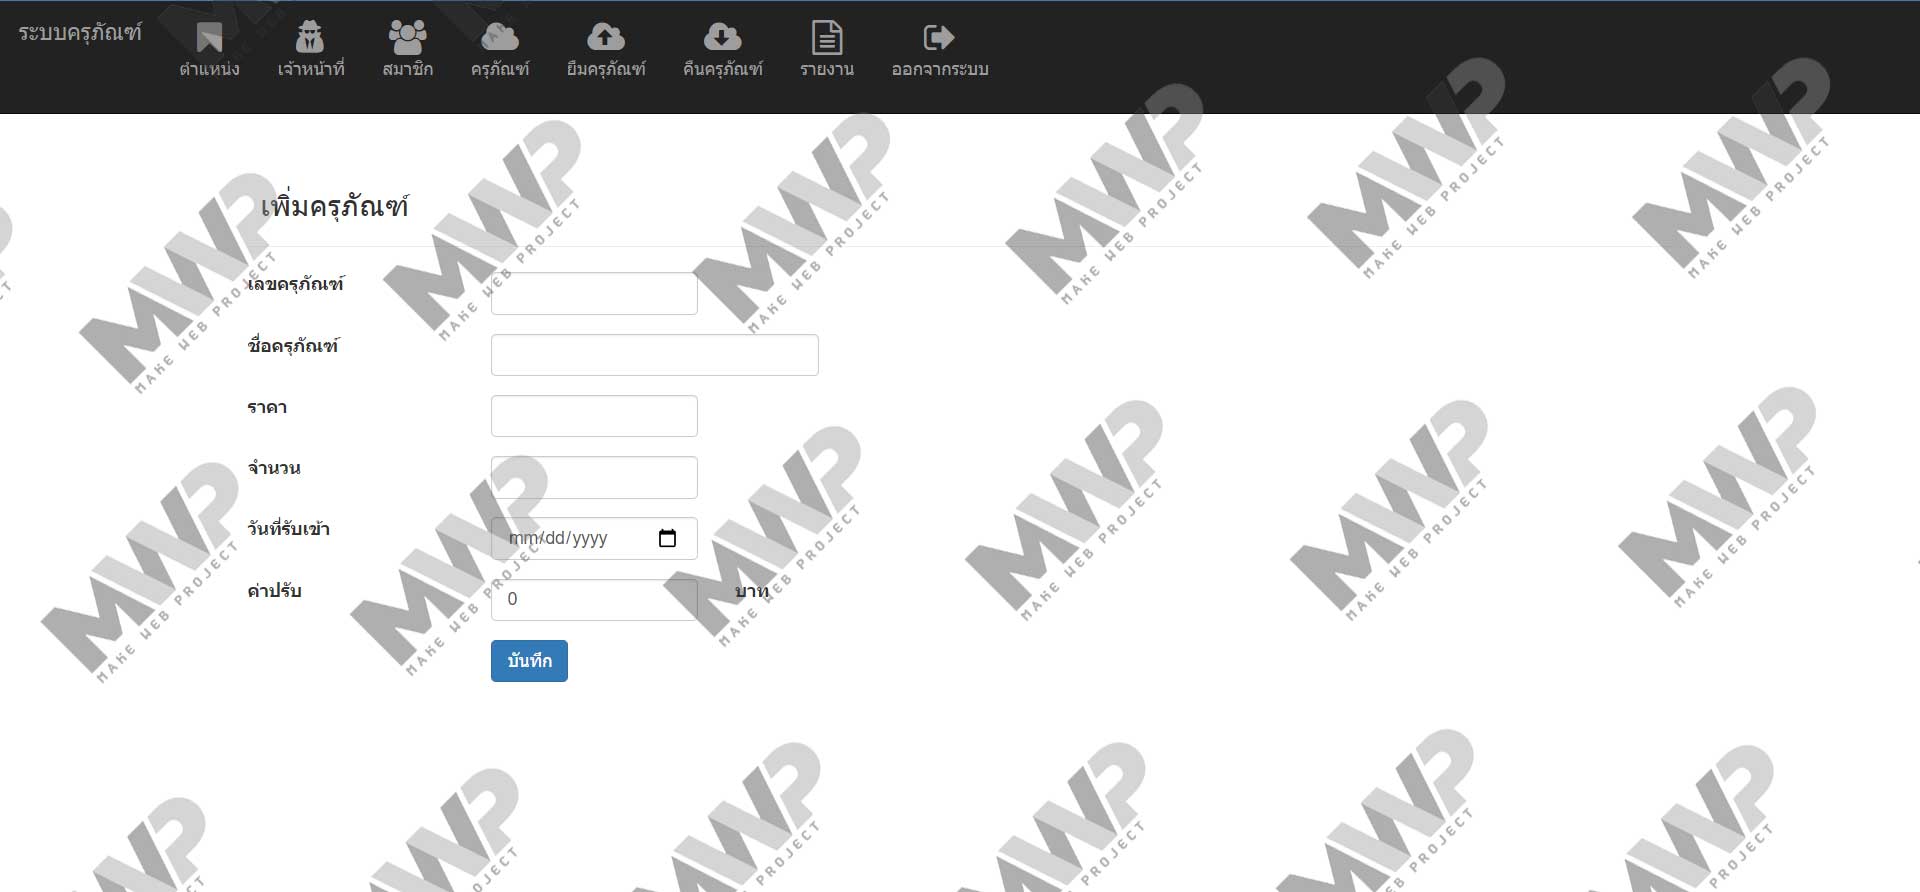Click the จำนวน field label
The height and width of the screenshot is (892, 1920).
274,468
